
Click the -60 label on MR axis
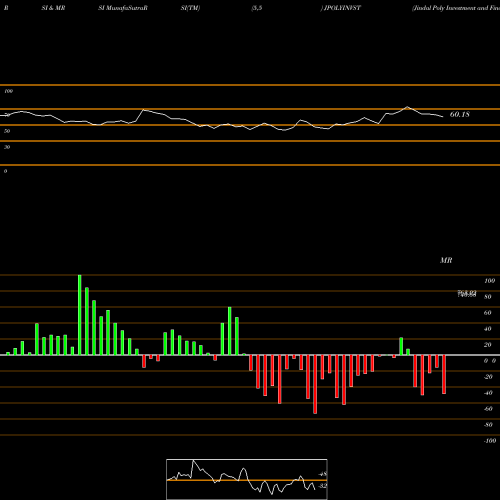click(x=488, y=409)
